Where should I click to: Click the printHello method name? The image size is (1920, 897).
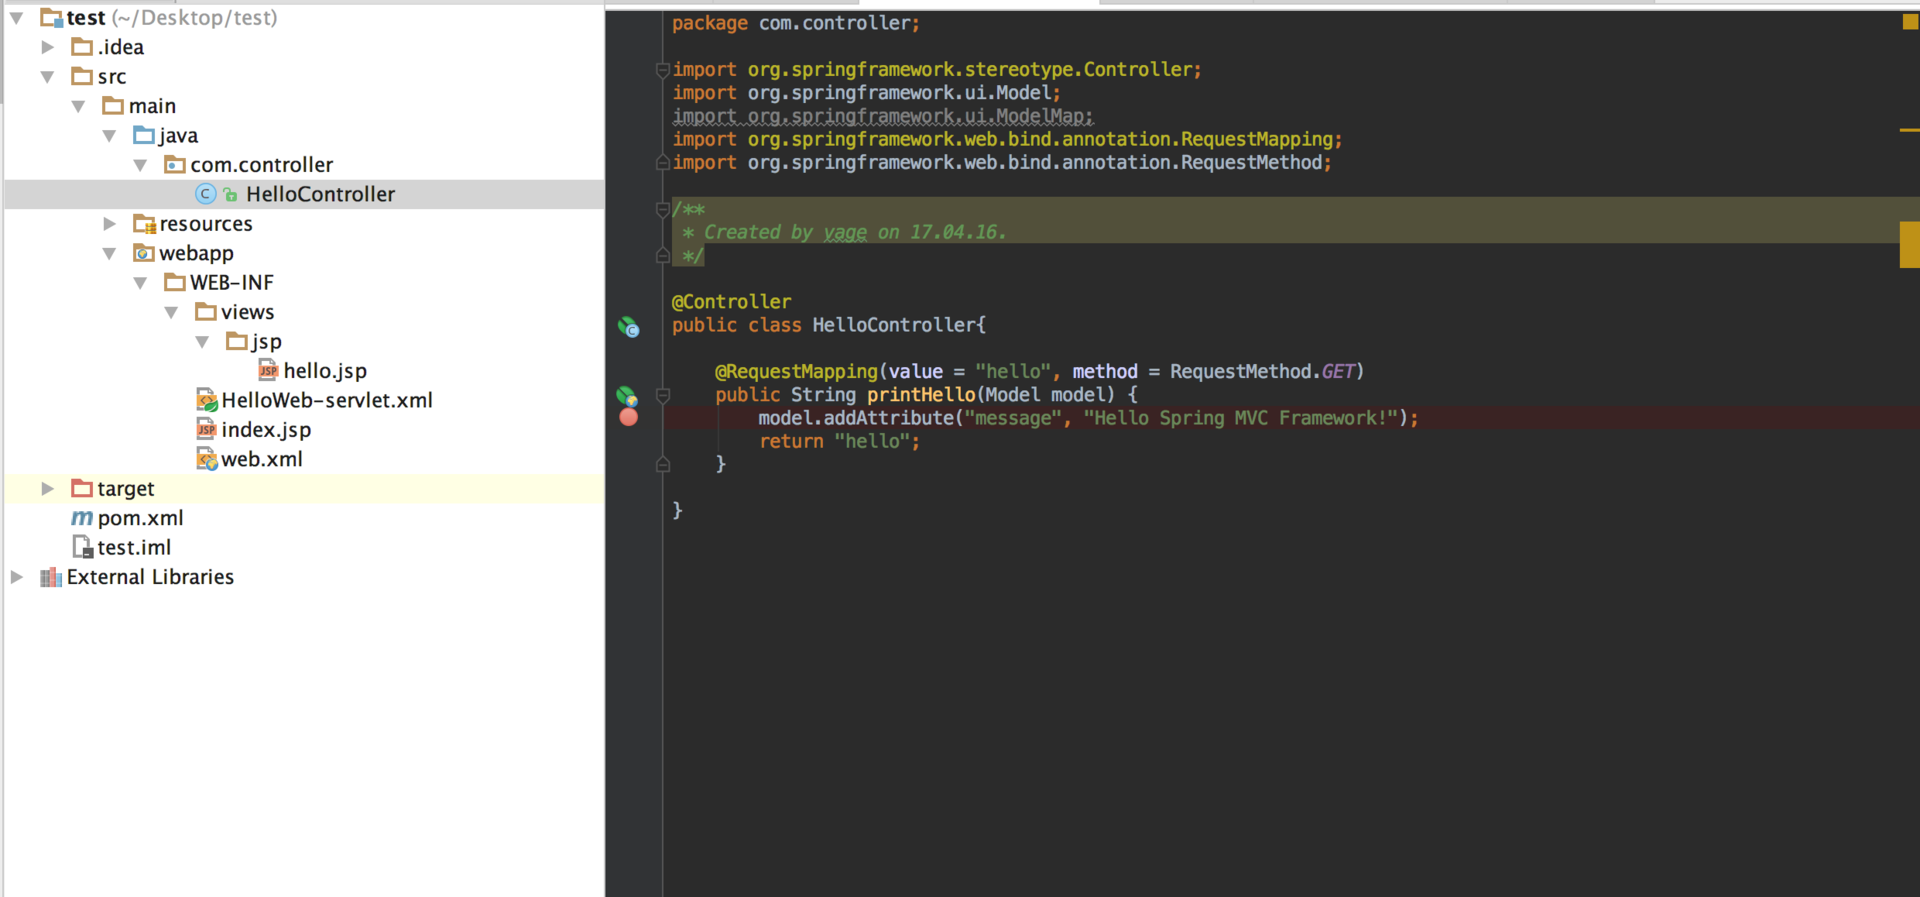pos(921,395)
